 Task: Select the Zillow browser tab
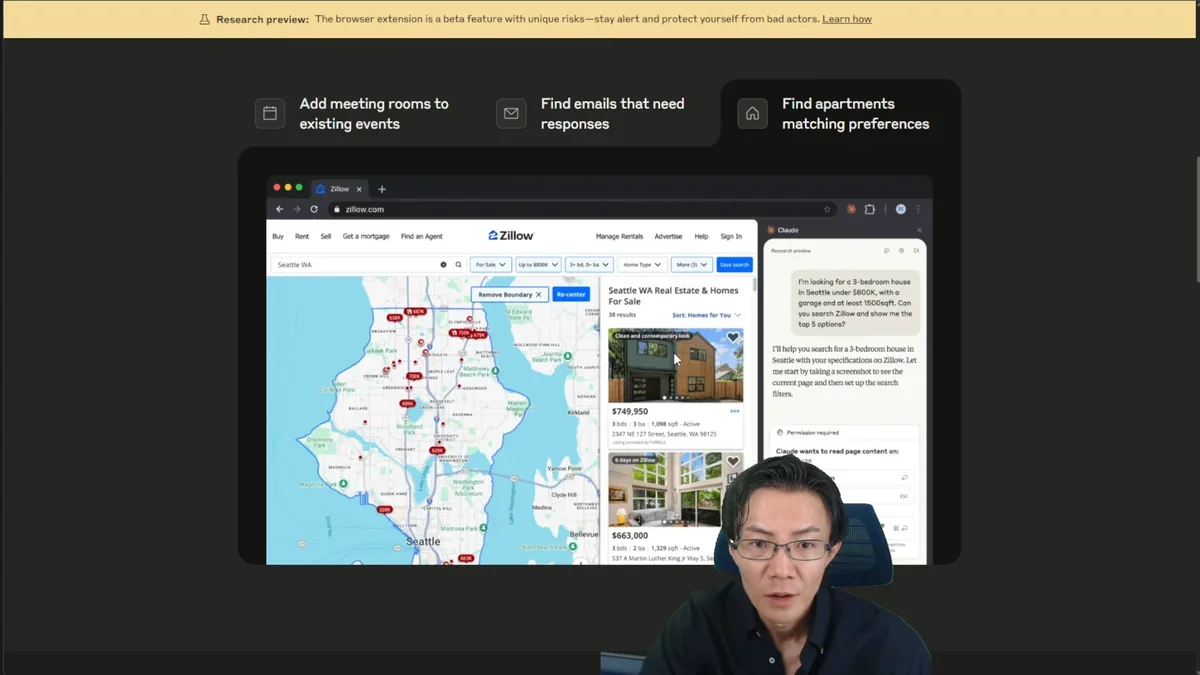click(339, 189)
